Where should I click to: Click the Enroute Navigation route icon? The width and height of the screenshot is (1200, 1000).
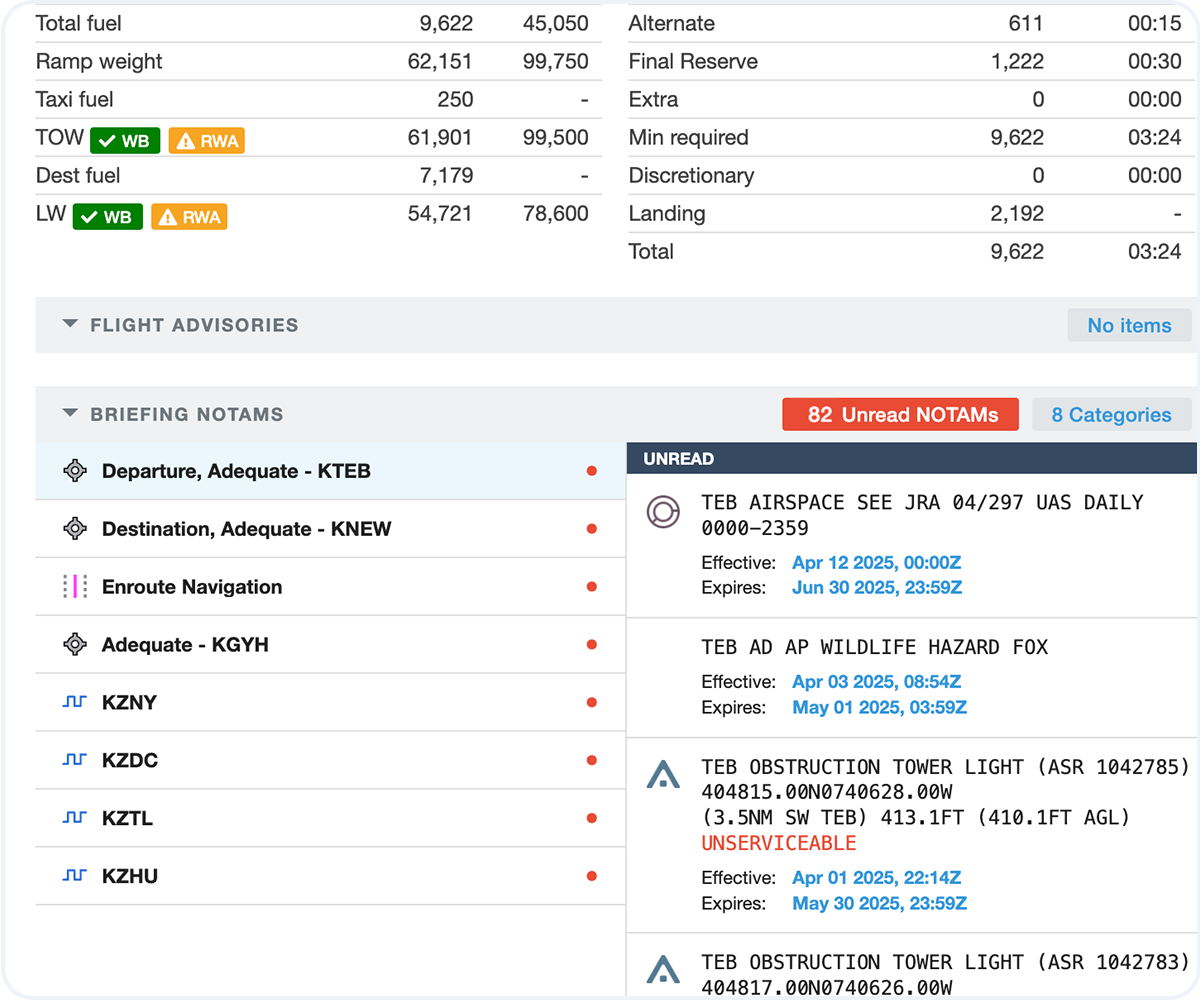tap(75, 587)
